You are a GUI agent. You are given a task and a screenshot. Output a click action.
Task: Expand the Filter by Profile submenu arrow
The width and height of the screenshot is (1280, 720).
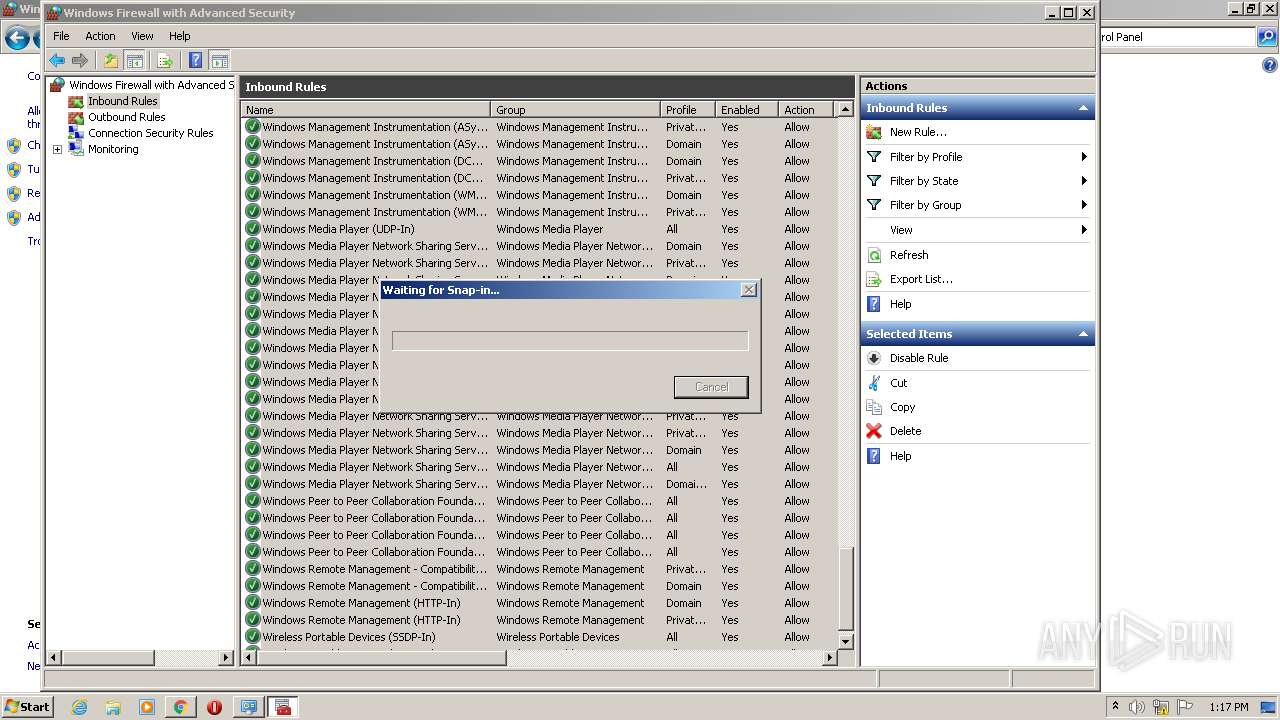click(1084, 157)
